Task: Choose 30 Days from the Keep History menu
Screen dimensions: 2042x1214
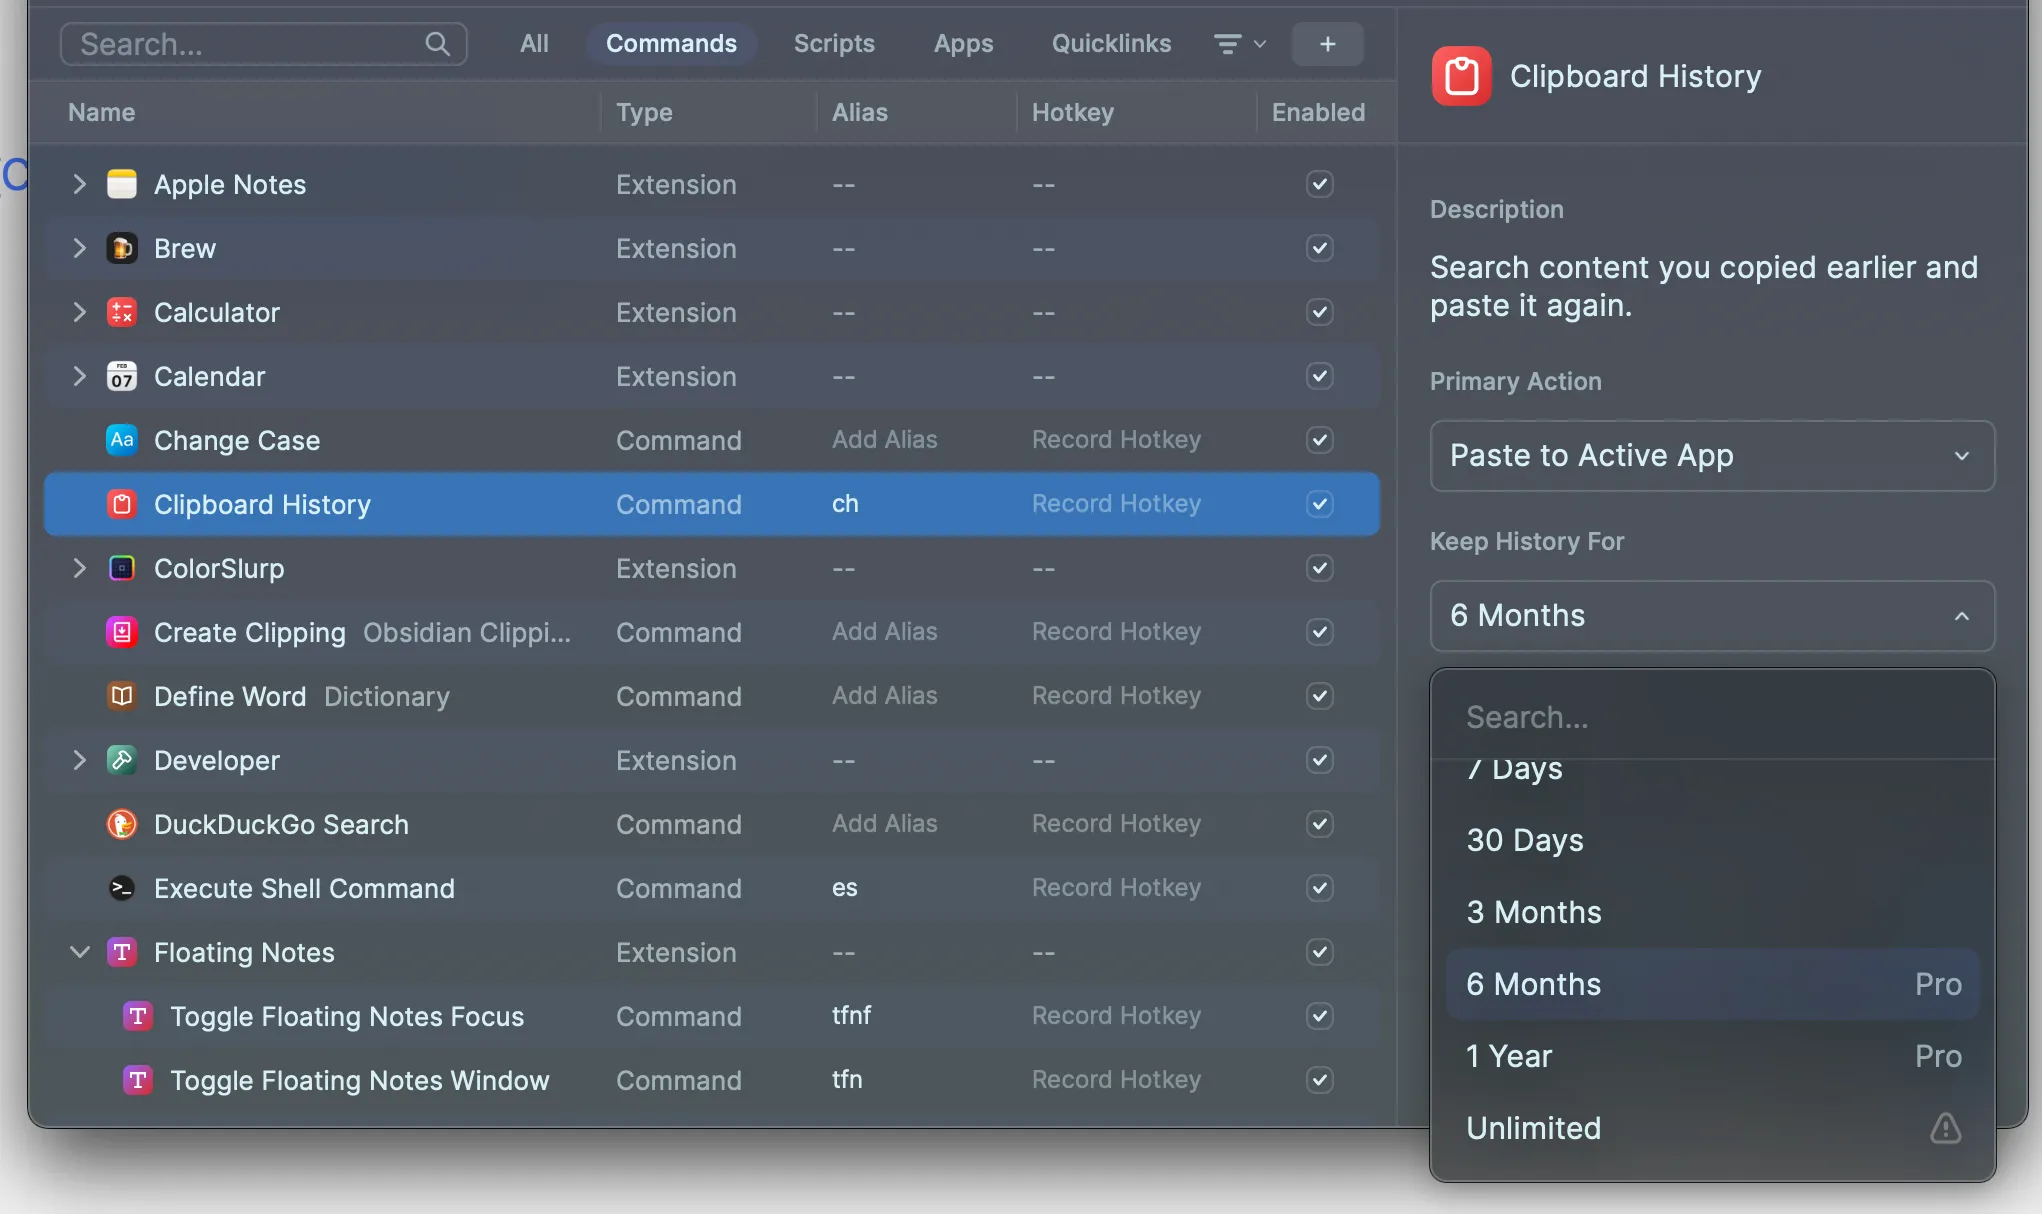Action: [x=1524, y=840]
